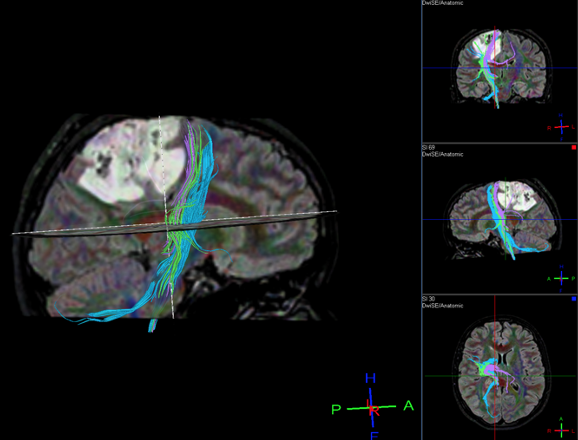Click the SI 30 label in axial view

[428, 299]
